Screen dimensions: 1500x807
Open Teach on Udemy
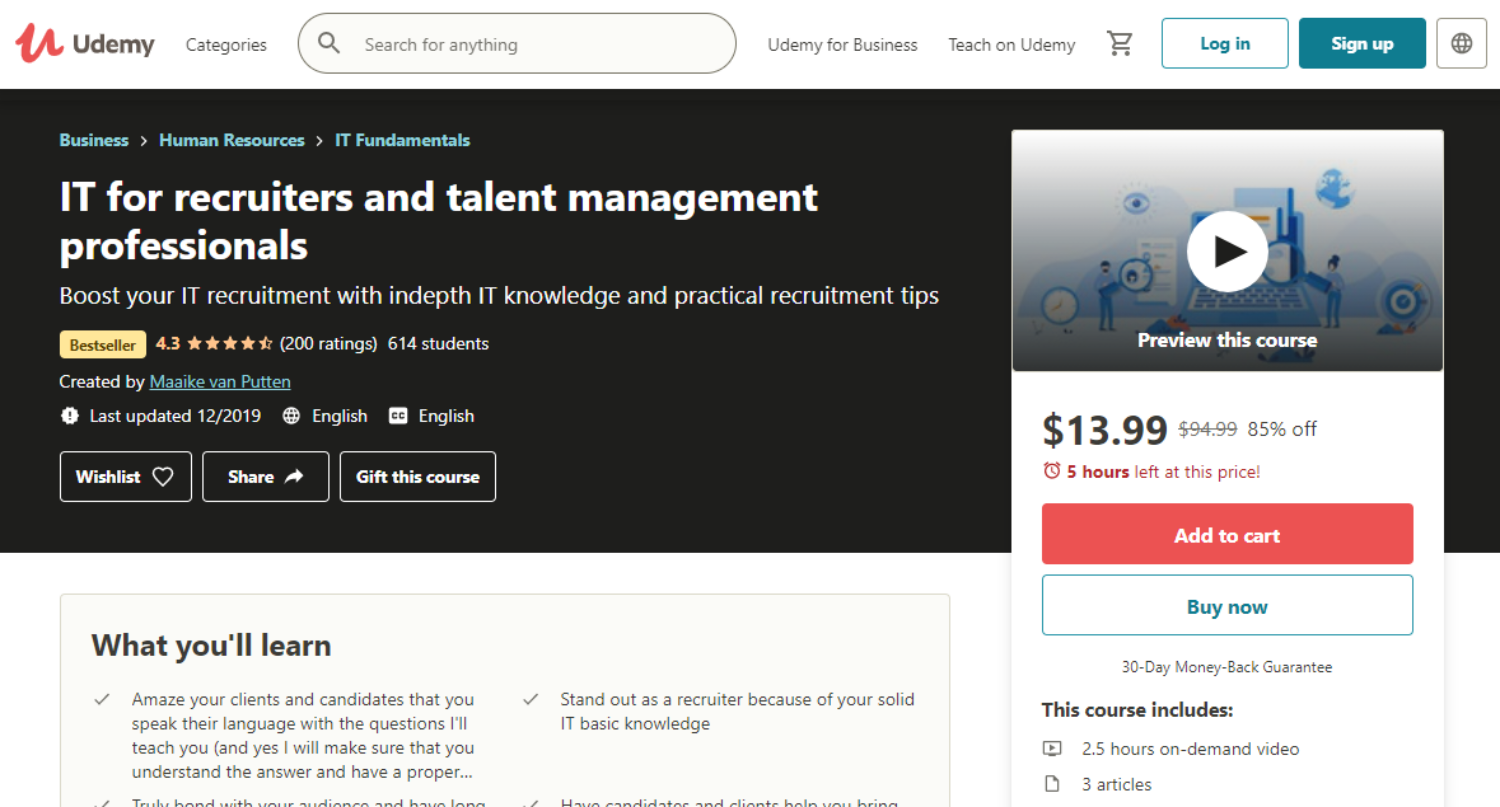click(1011, 45)
